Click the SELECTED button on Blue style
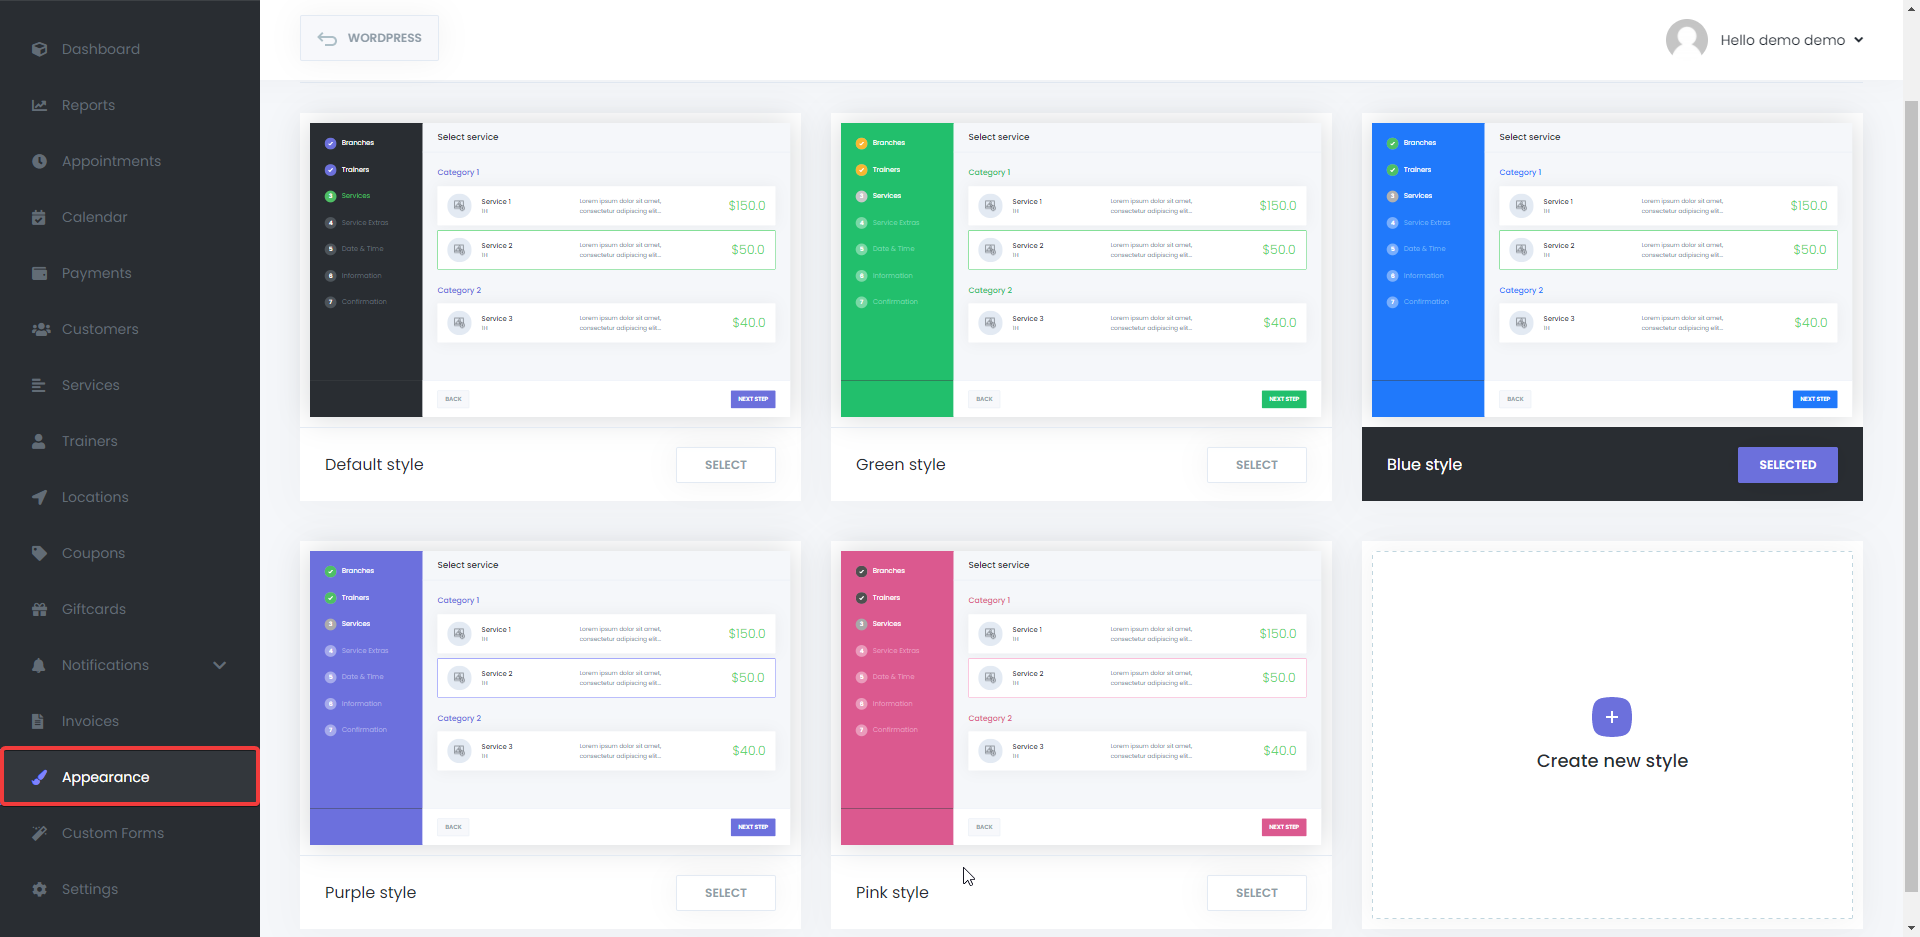 (x=1787, y=464)
